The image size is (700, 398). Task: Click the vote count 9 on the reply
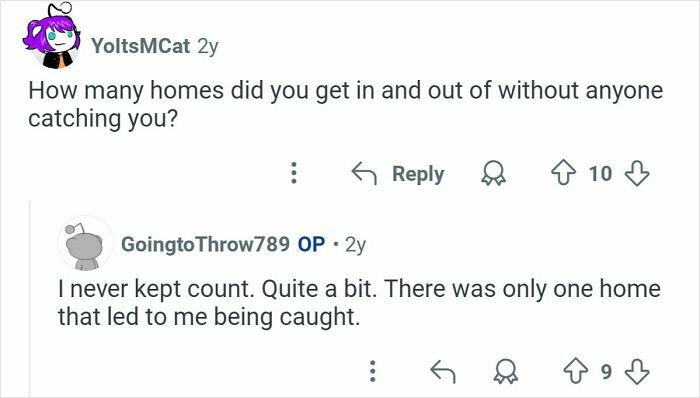point(606,371)
